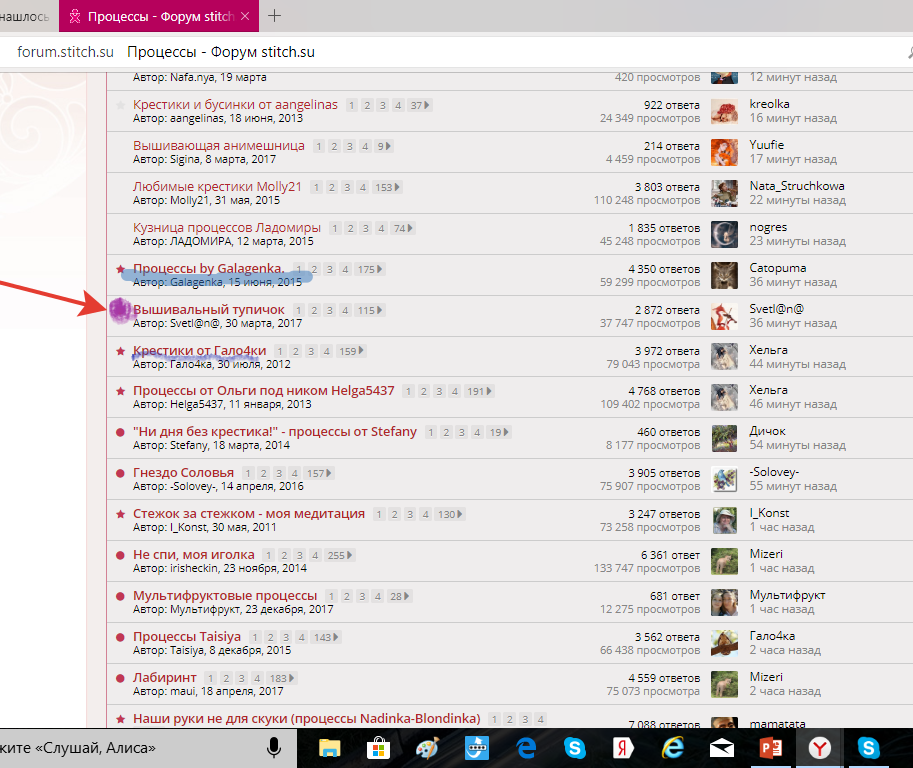The image size is (913, 768).
Task: Open last poster Nata_Struchkowa profile
Action: 796,186
